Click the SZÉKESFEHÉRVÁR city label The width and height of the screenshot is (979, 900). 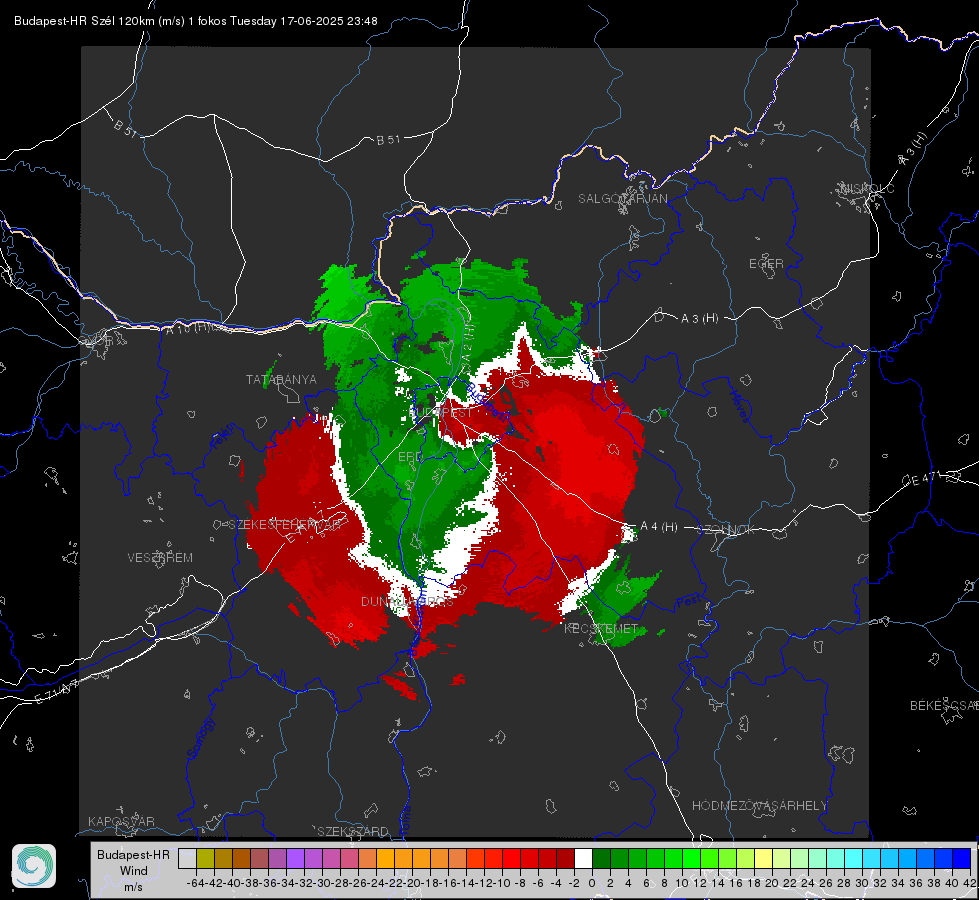[285, 525]
